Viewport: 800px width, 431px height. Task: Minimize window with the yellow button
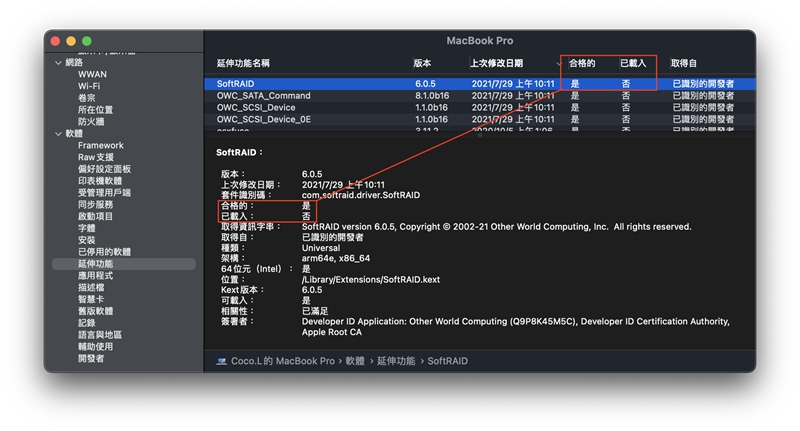71,41
